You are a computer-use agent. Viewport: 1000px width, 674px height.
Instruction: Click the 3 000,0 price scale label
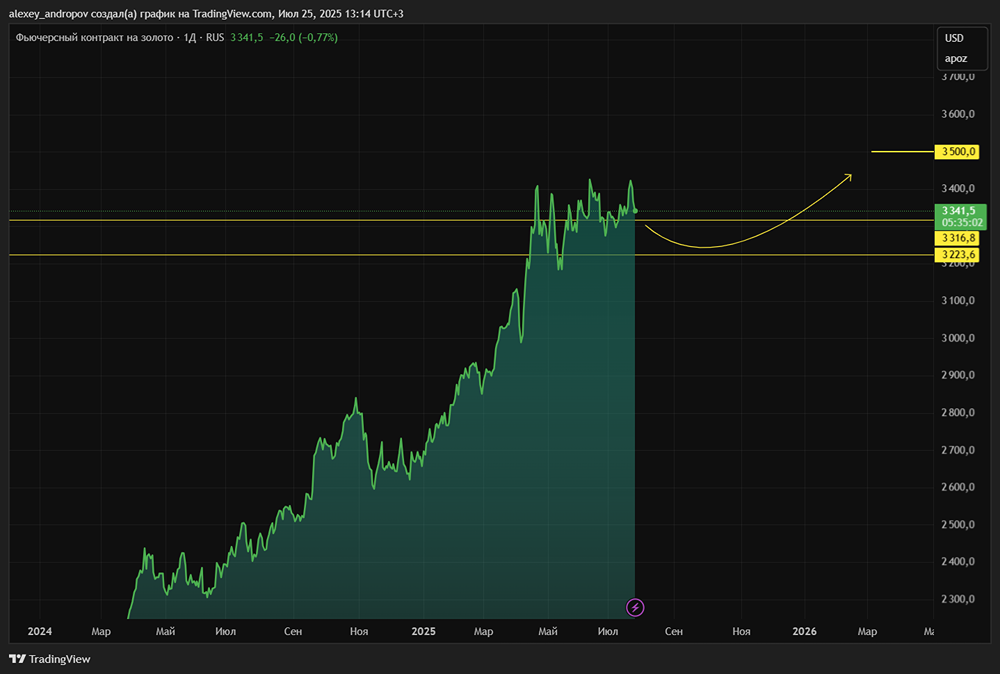[x=958, y=338]
